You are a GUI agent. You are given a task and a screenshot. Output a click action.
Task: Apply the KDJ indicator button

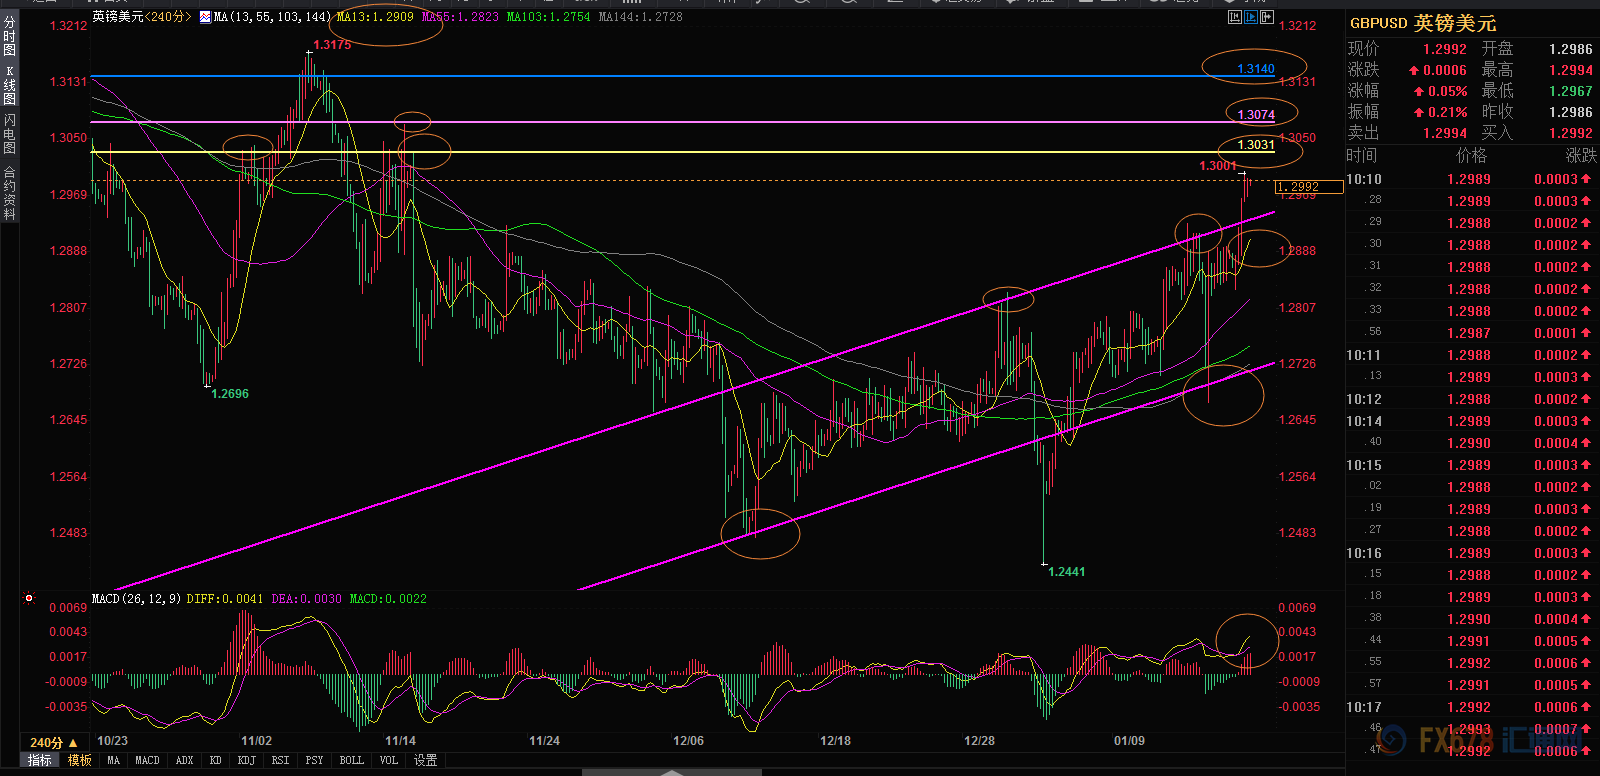[x=247, y=760]
